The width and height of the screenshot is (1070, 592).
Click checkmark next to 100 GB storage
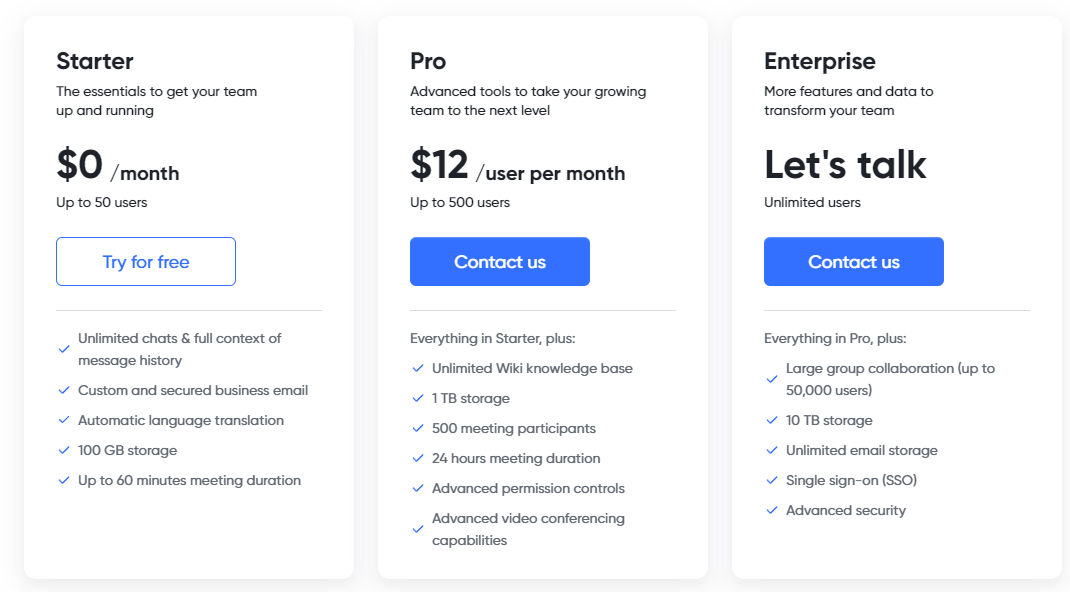64,451
